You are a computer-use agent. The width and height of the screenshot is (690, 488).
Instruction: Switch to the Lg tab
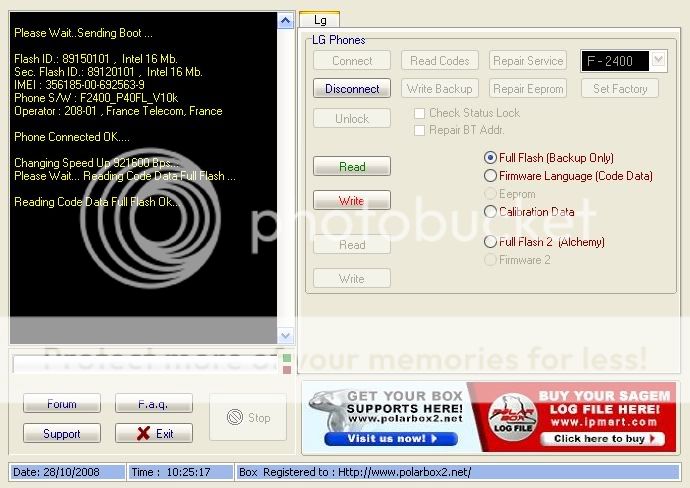pos(320,20)
